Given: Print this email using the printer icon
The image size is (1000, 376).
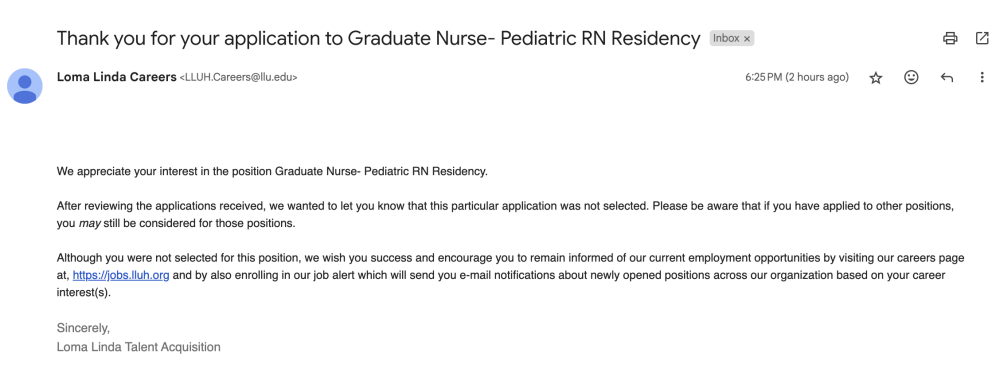Looking at the screenshot, I should [x=950, y=38].
